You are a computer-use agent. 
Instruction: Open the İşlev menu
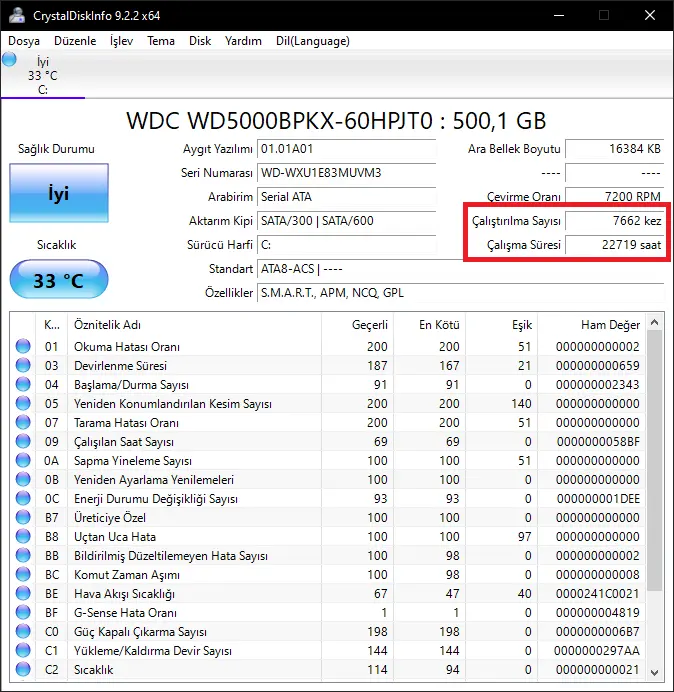pyautogui.click(x=121, y=41)
